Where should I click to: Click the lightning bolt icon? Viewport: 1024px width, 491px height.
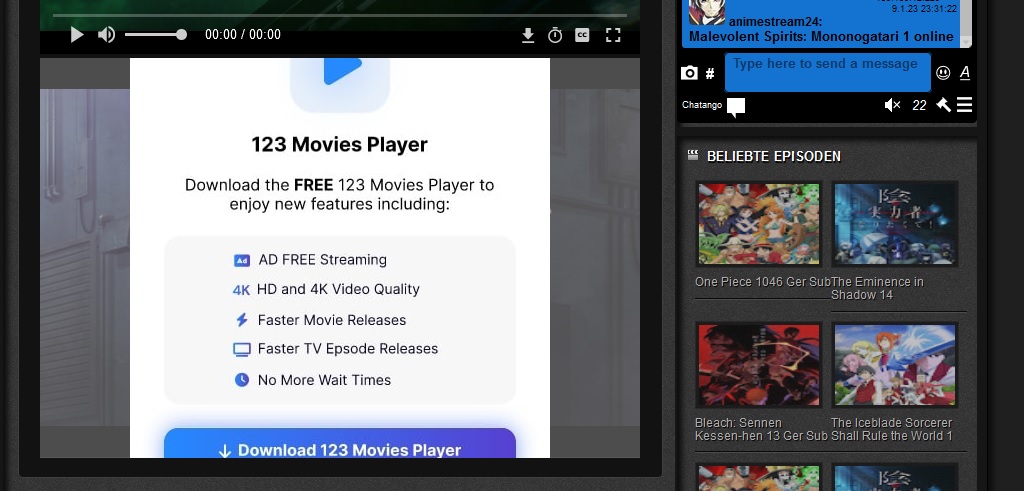tap(242, 320)
